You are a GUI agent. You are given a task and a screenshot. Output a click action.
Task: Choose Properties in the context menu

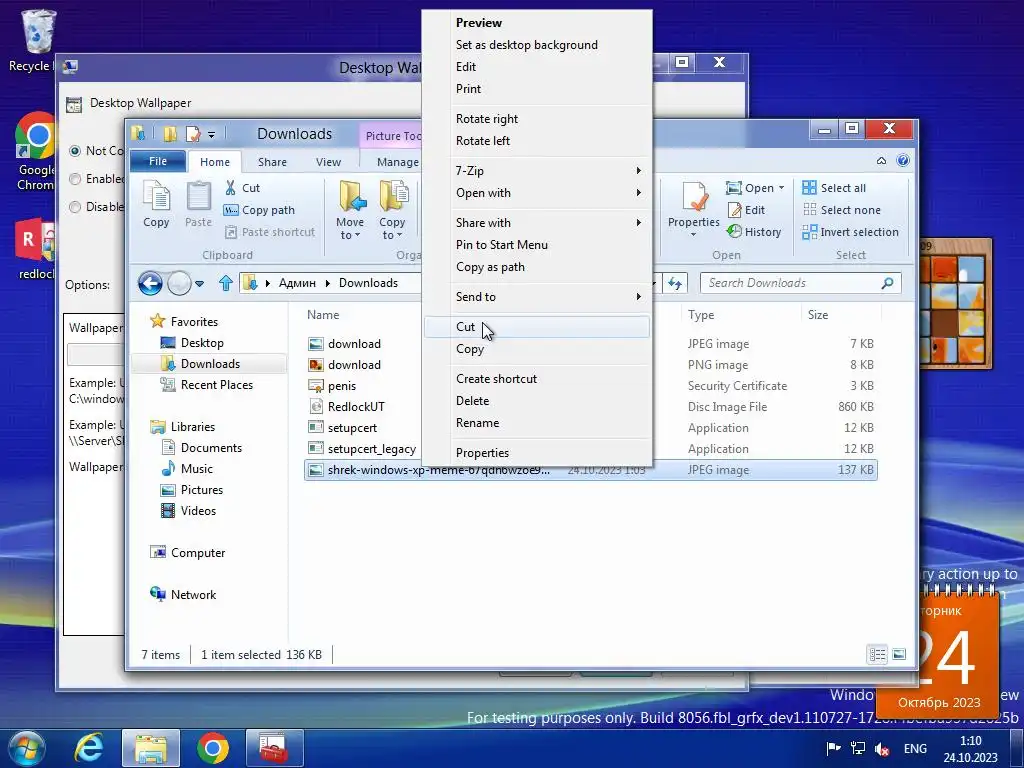point(537,453)
